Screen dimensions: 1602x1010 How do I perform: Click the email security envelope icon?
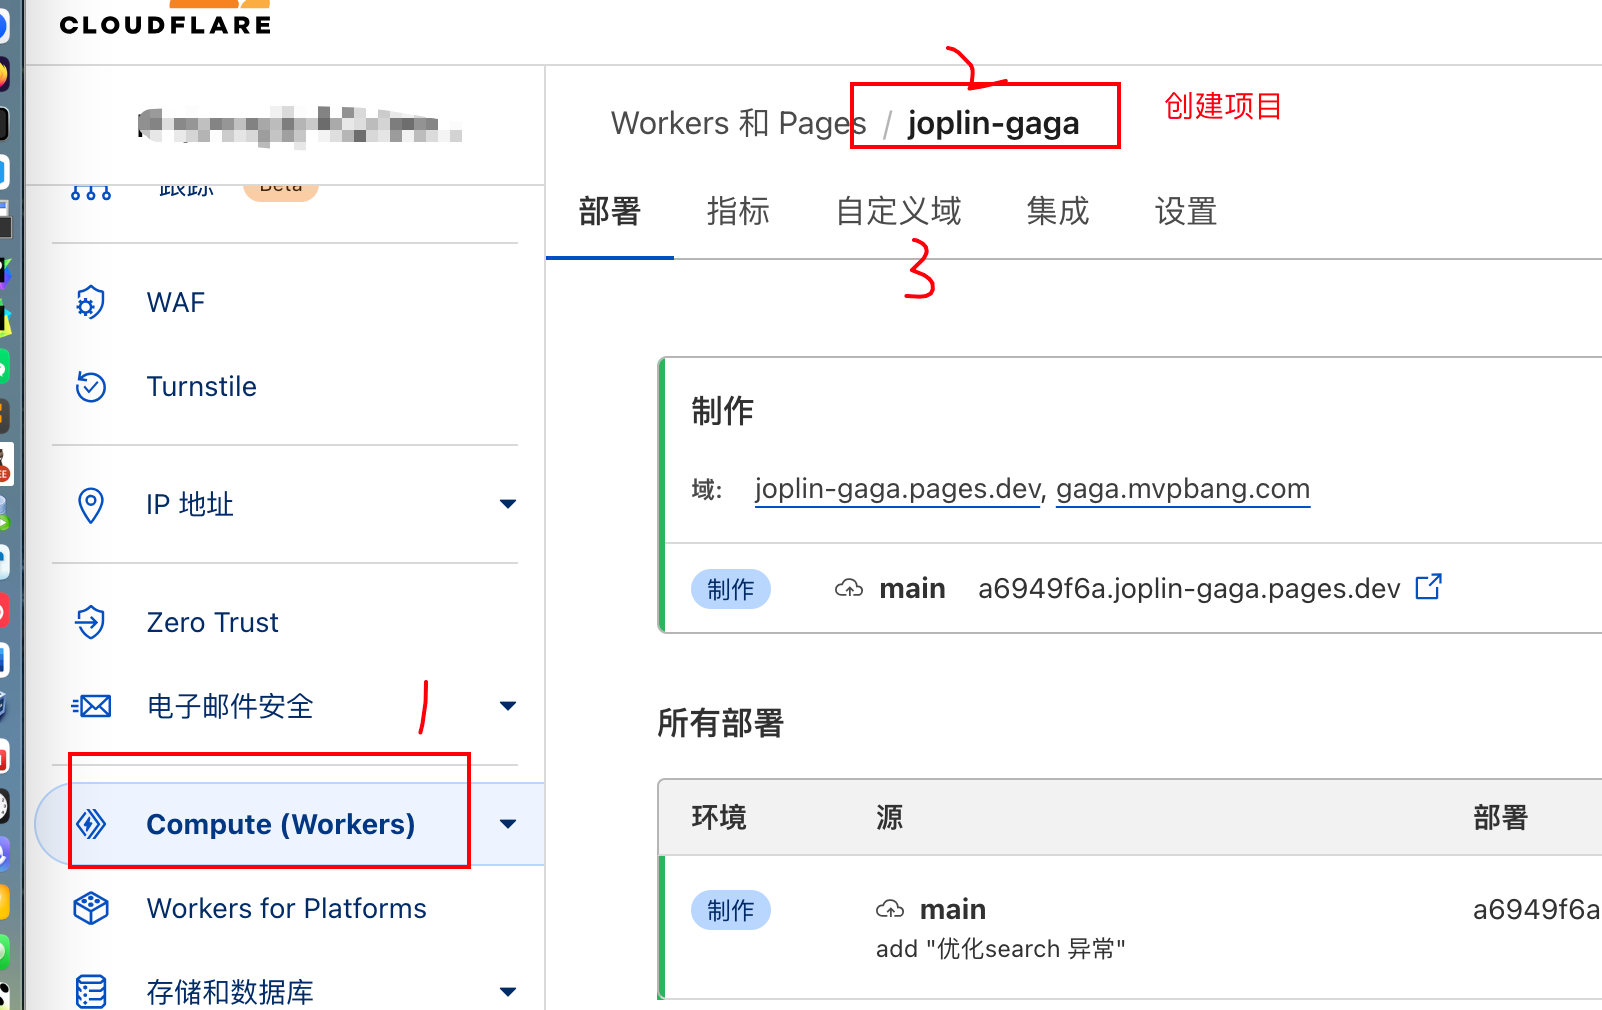[92, 707]
